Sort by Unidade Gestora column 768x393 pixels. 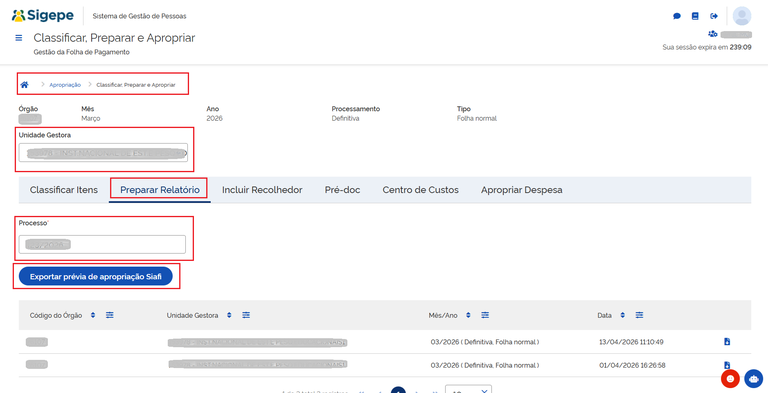pos(229,315)
